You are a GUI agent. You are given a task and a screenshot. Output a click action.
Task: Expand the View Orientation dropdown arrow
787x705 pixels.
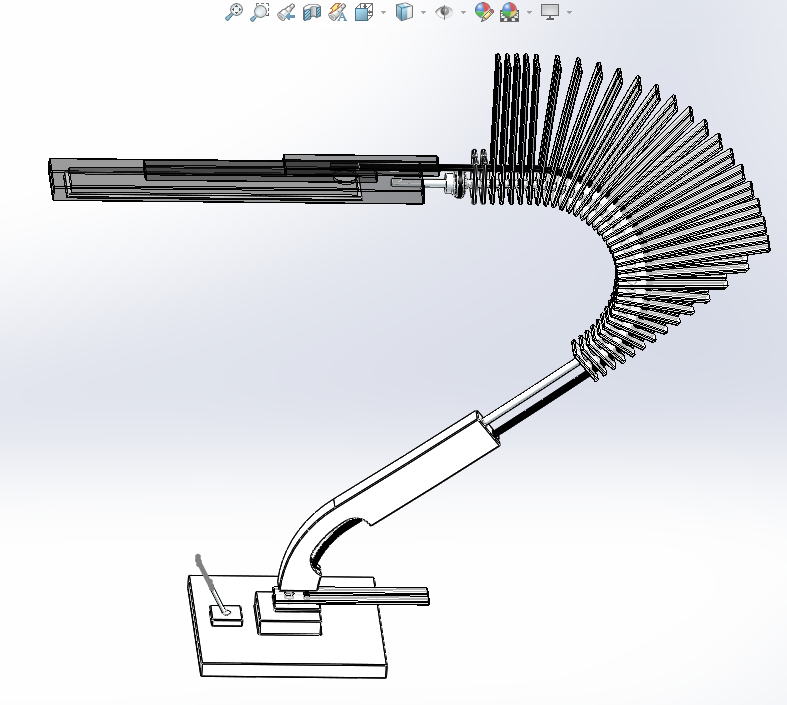(x=383, y=12)
